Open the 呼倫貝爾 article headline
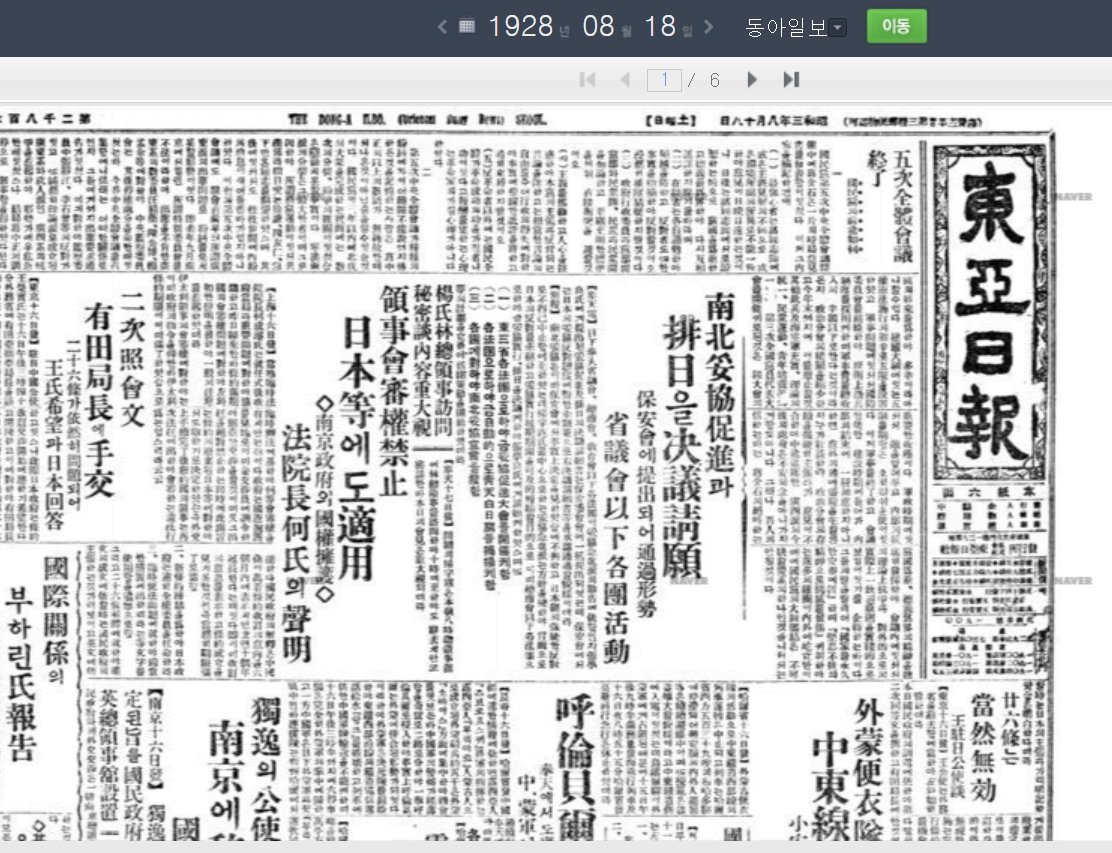This screenshot has width=1112, height=853. pos(576,767)
